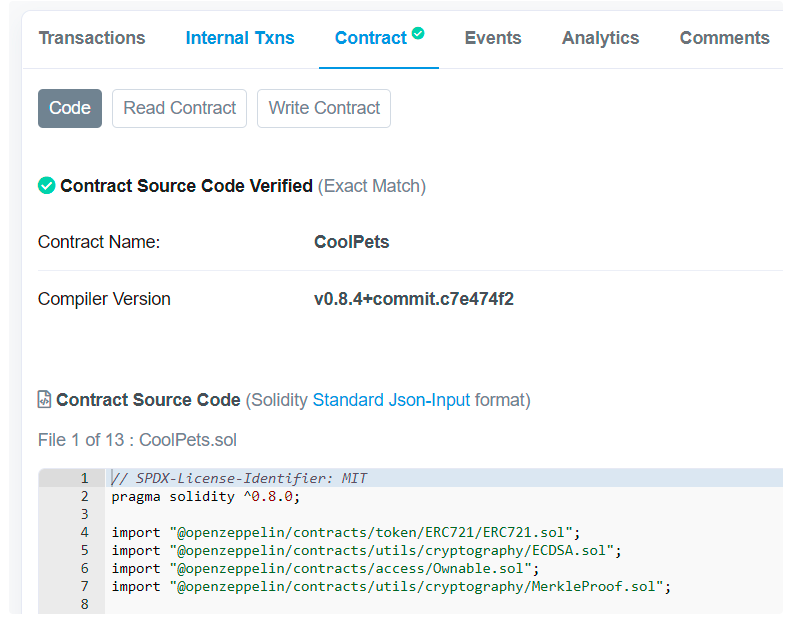Click the Read Contract button
This screenshot has height=622, width=796.
[x=180, y=108]
